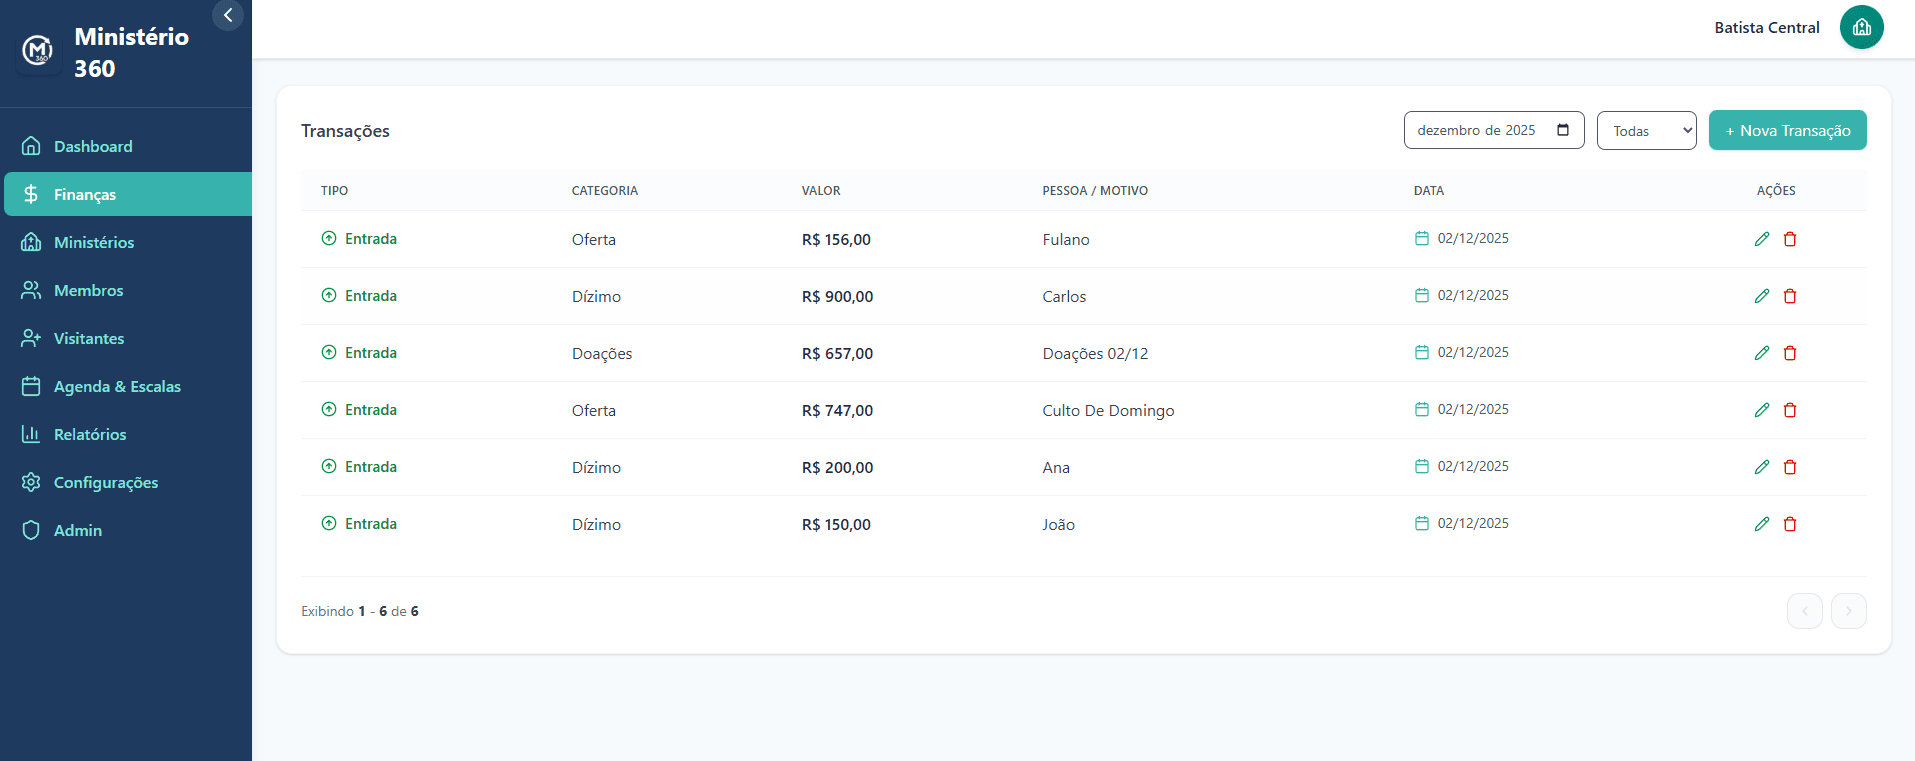Viewport: 1915px width, 761px height.
Task: Click the Ministério 360 logo
Action: click(x=38, y=50)
